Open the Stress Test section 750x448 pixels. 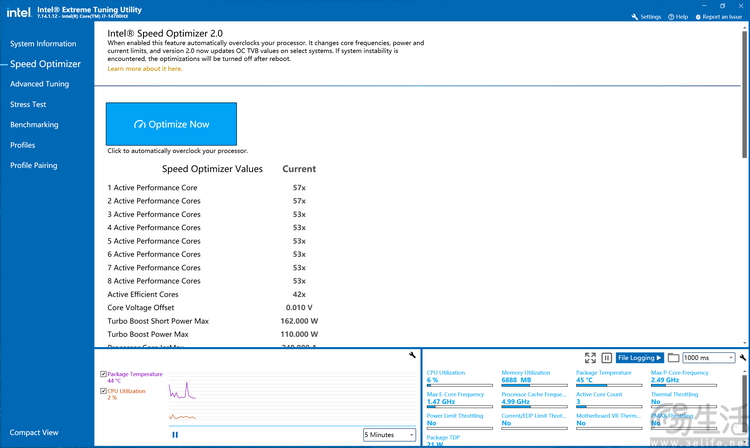click(28, 104)
